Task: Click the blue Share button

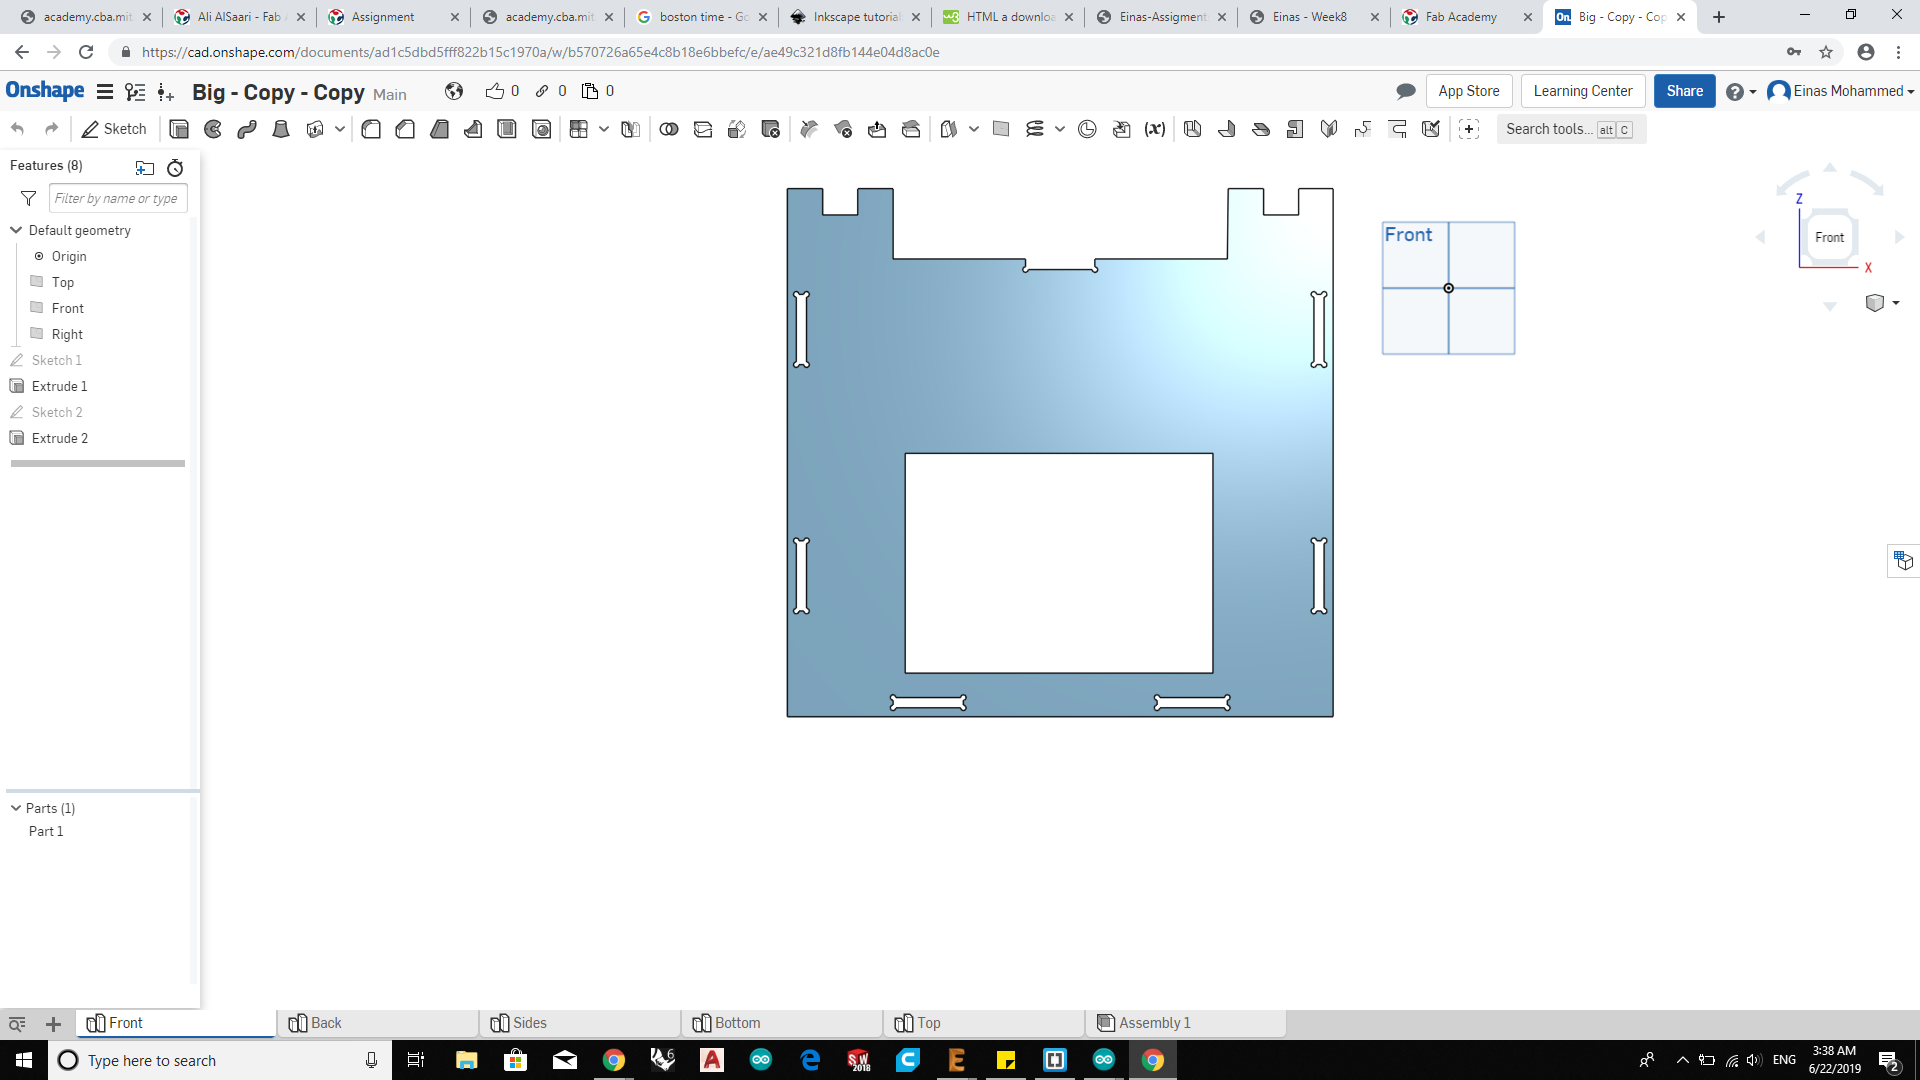Action: [x=1684, y=91]
